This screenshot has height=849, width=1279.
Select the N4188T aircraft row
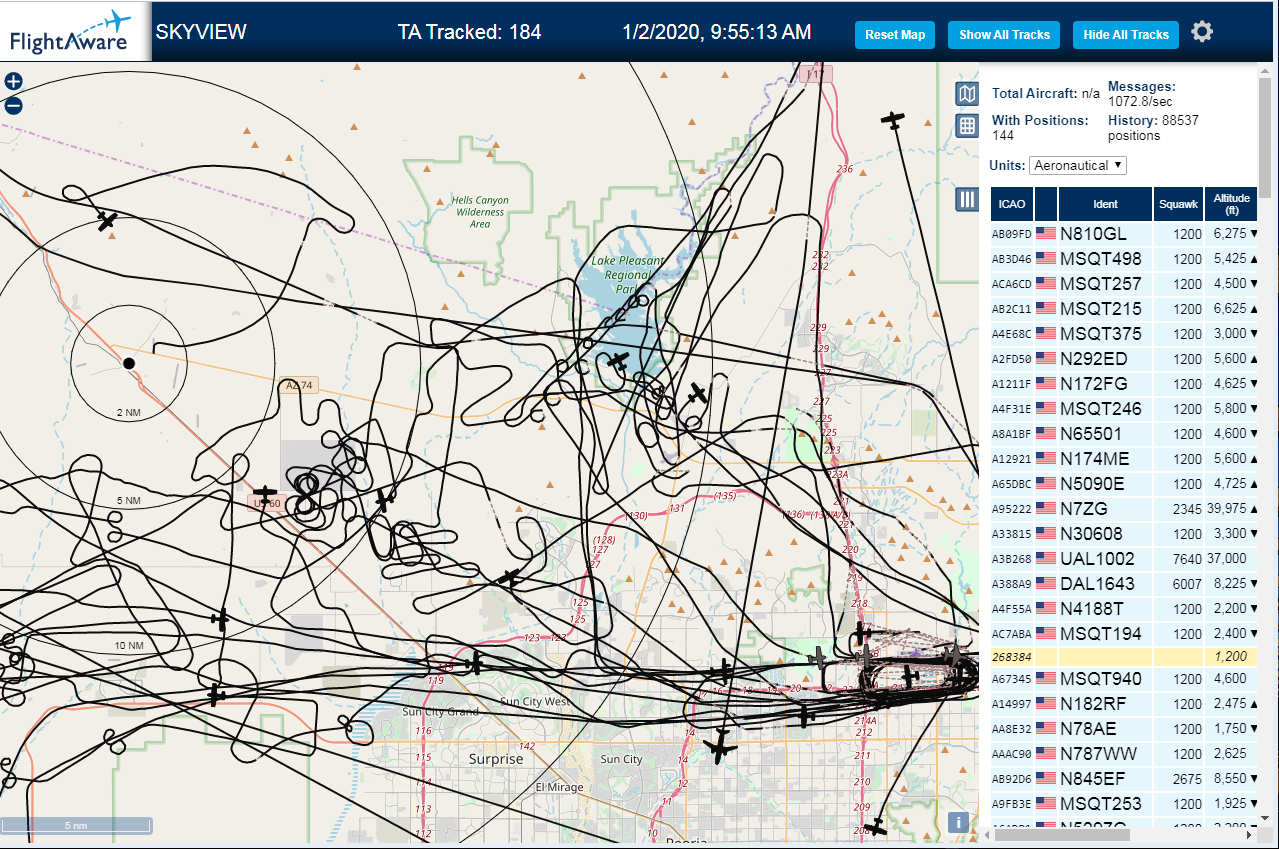click(1125, 609)
